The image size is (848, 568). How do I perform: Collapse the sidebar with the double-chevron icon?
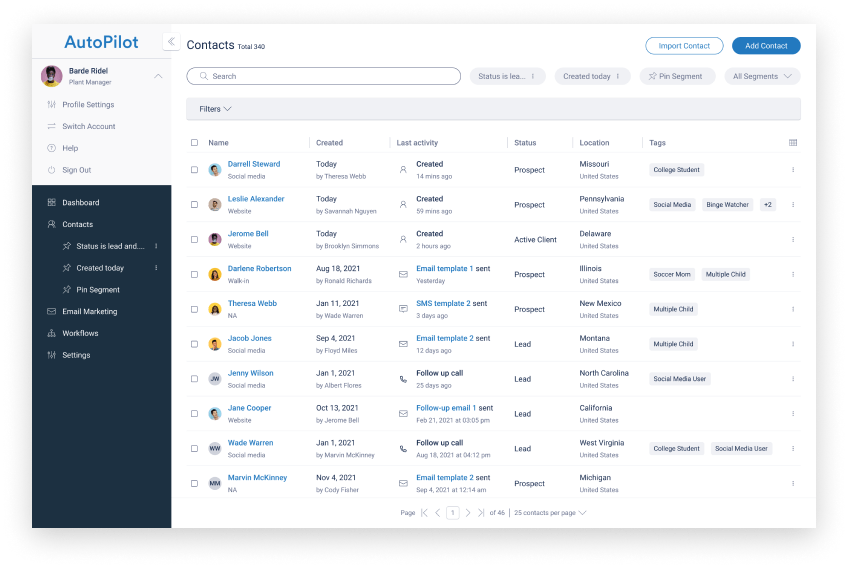coord(171,42)
